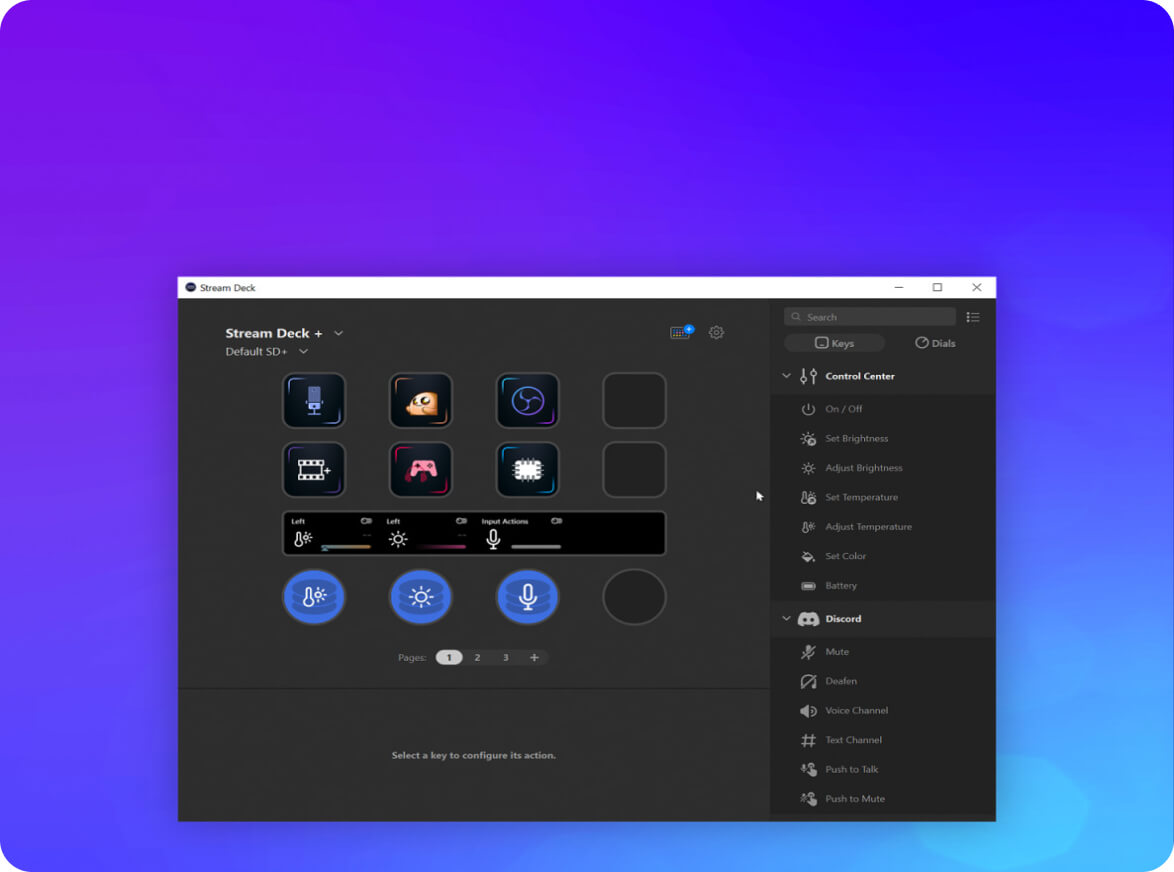Go to page 1
1174x872 pixels.
click(x=448, y=657)
